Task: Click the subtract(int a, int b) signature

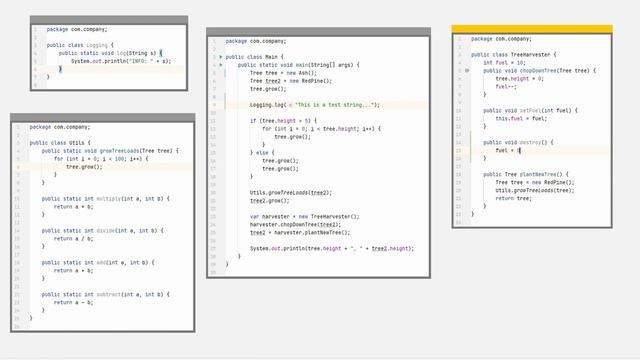Action: 105,294
